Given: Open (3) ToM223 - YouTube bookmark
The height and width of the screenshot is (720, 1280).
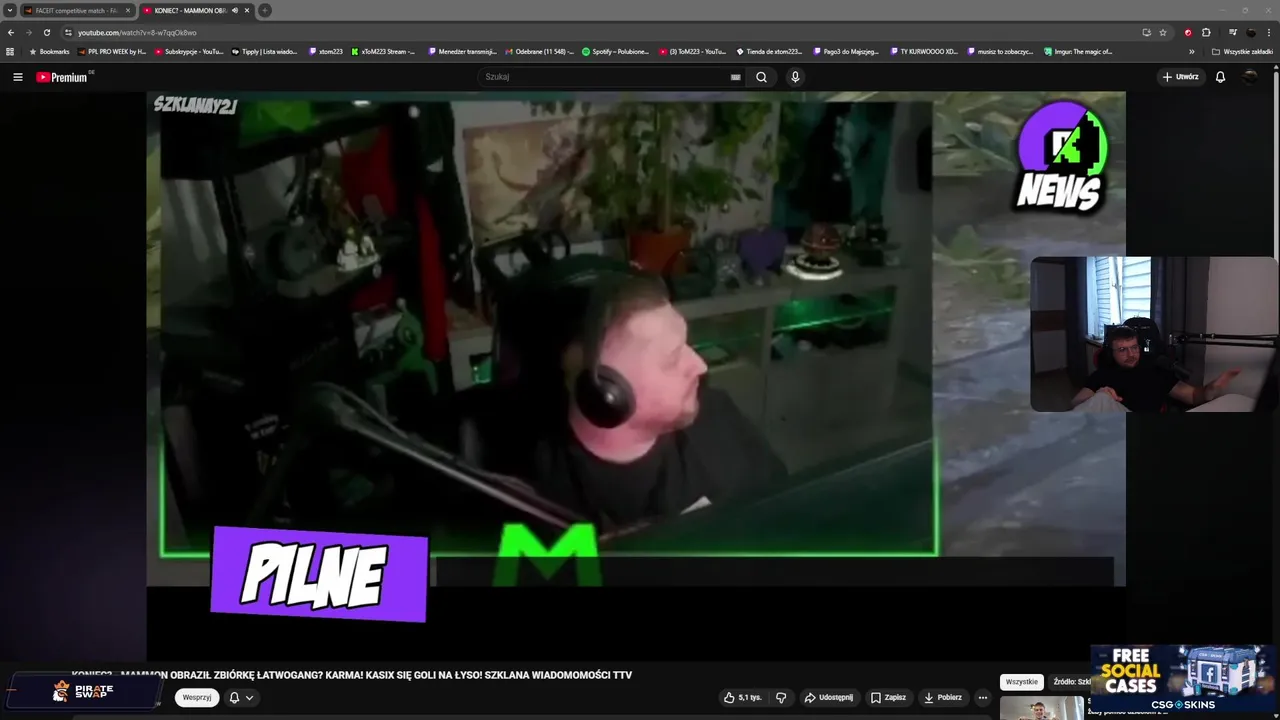Looking at the screenshot, I should point(692,51).
